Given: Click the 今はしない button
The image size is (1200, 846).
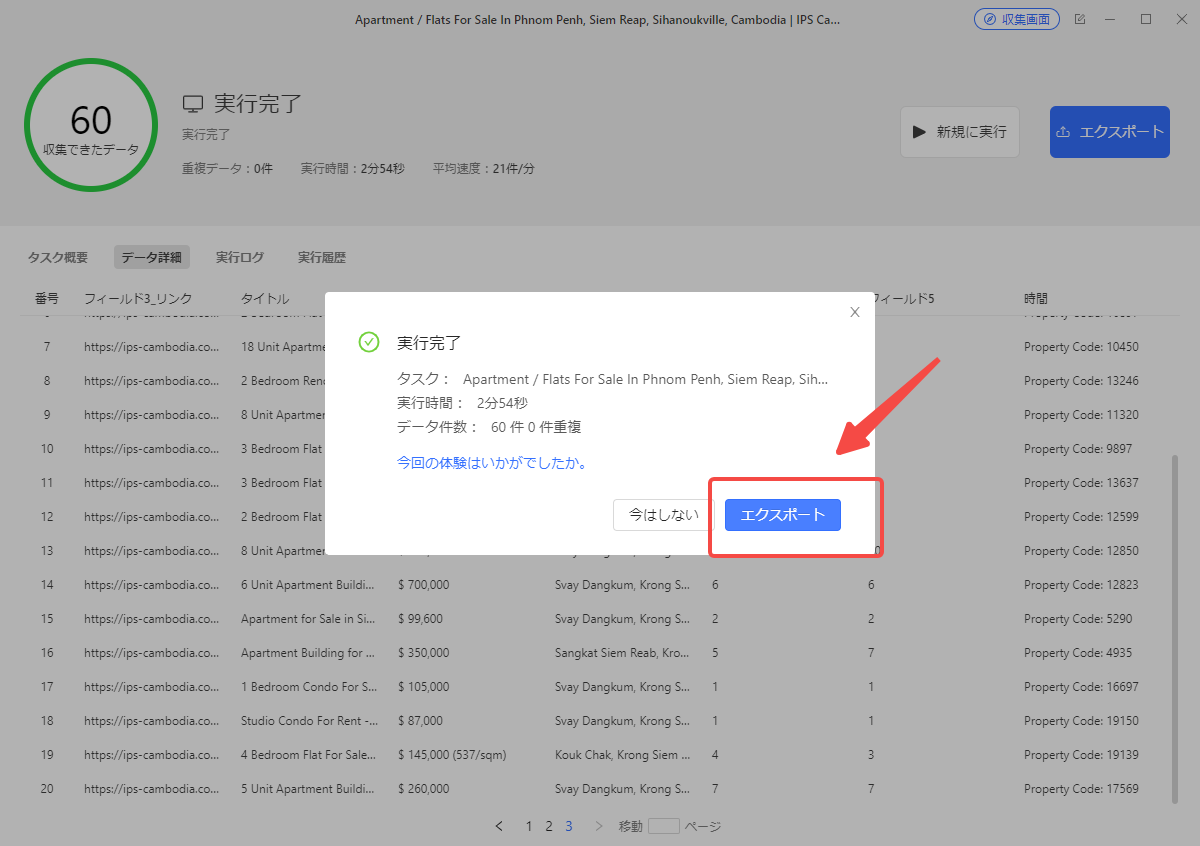Looking at the screenshot, I should [x=663, y=515].
